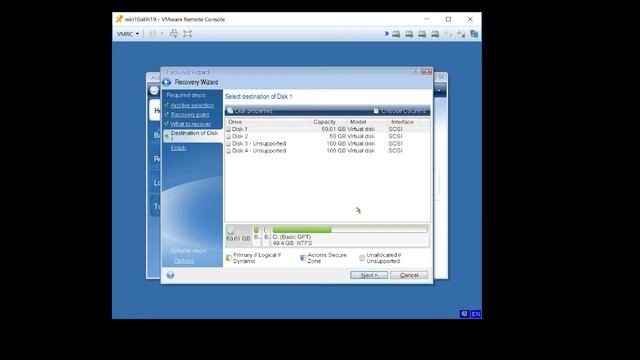Click the last device icon in VMRC toolbar

point(474,34)
